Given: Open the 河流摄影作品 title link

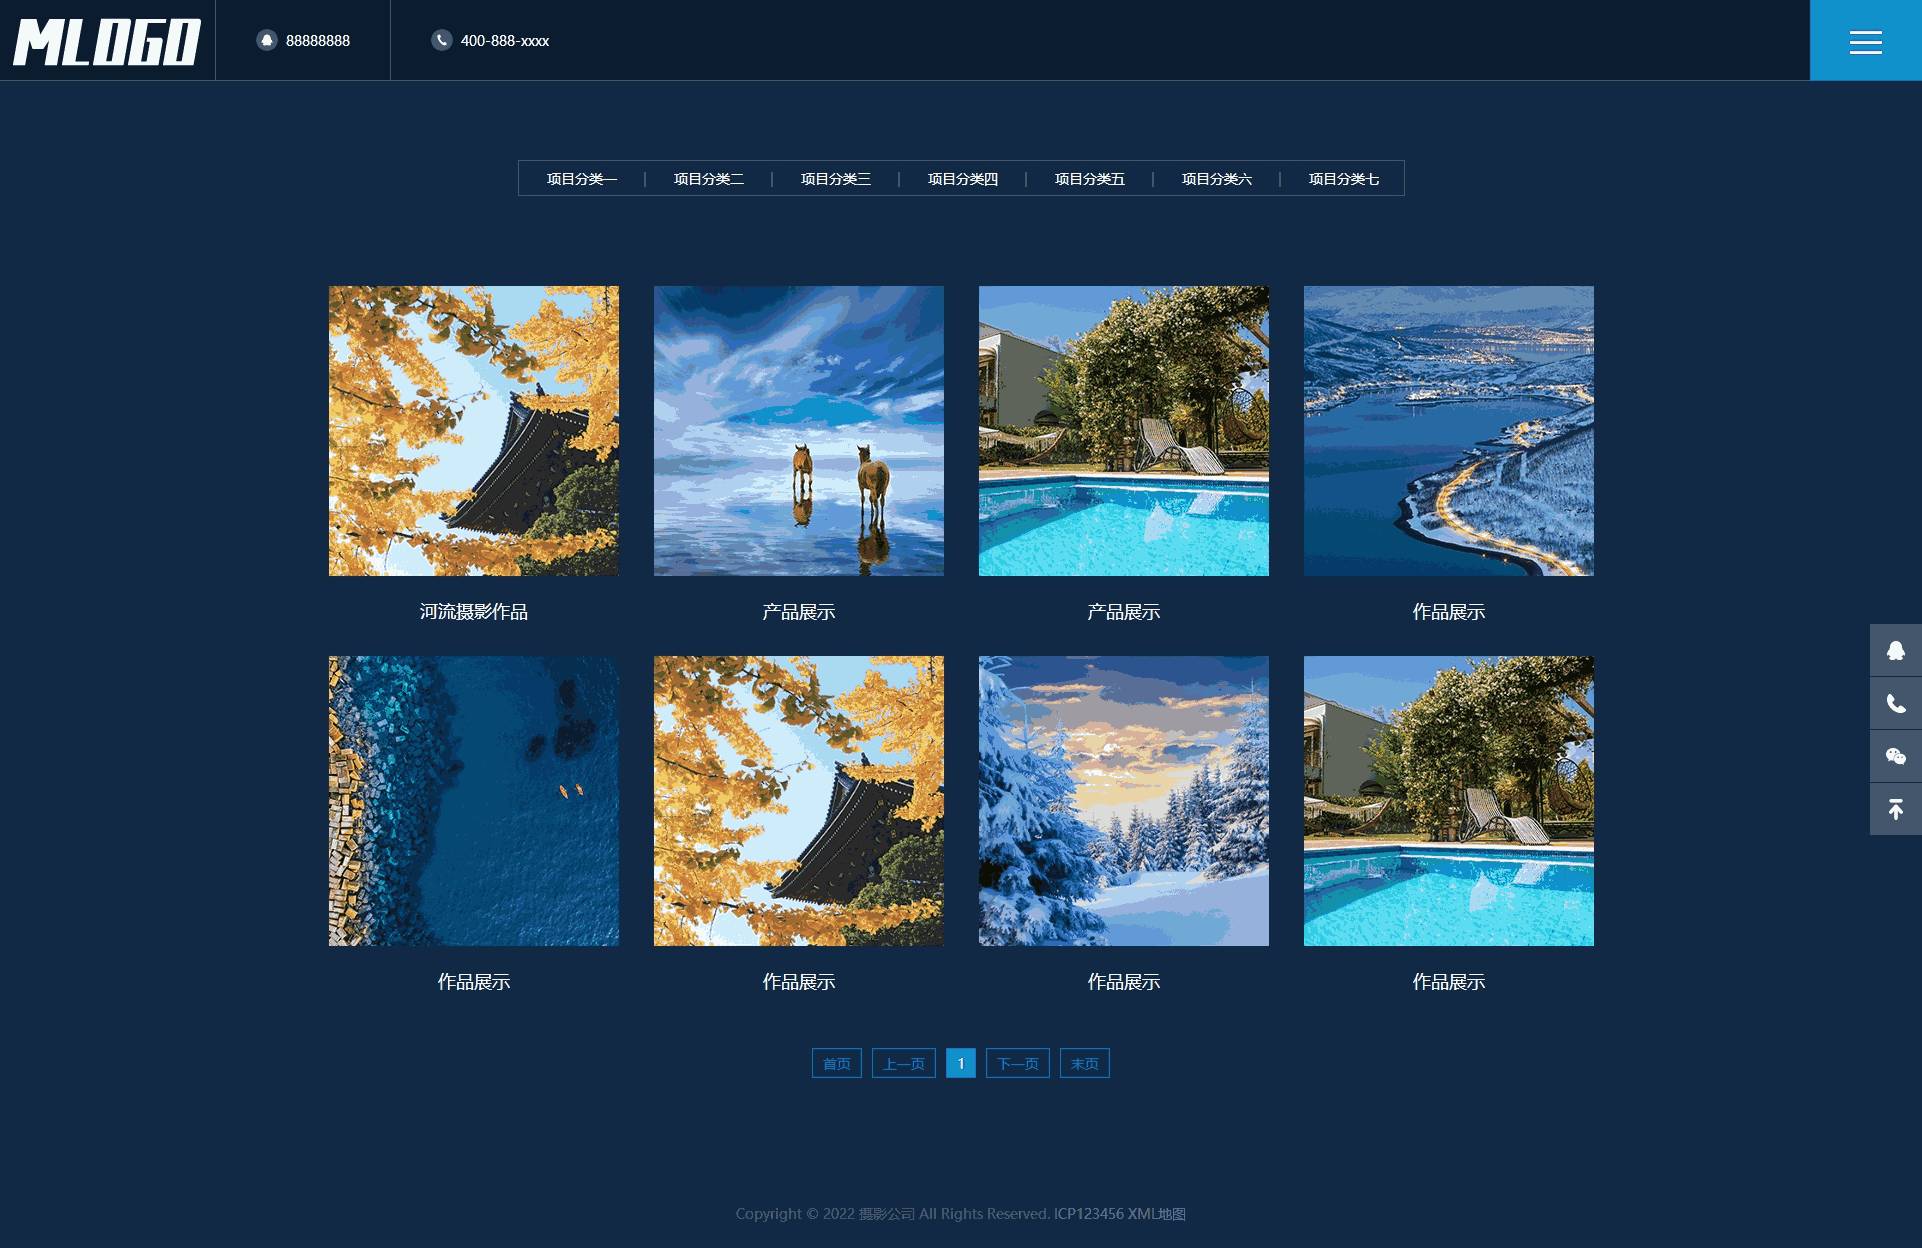Looking at the screenshot, I should pos(473,612).
